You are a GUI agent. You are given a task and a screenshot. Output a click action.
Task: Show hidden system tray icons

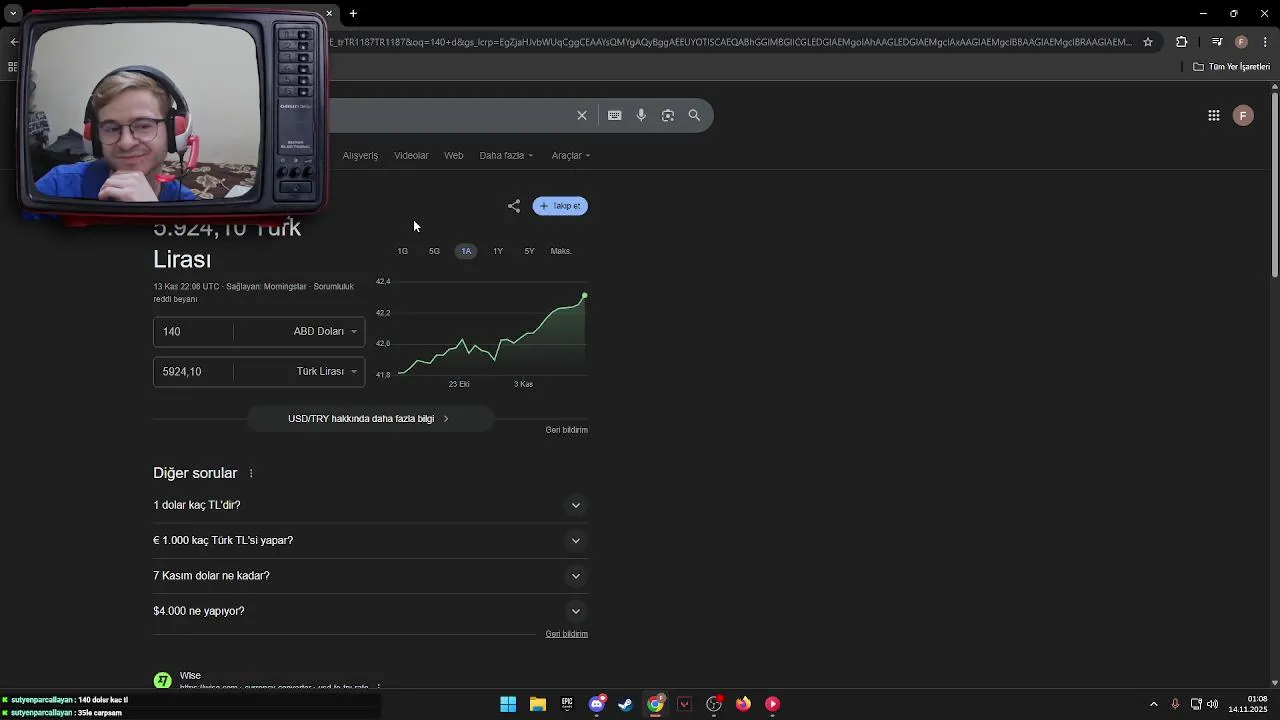tap(1153, 704)
